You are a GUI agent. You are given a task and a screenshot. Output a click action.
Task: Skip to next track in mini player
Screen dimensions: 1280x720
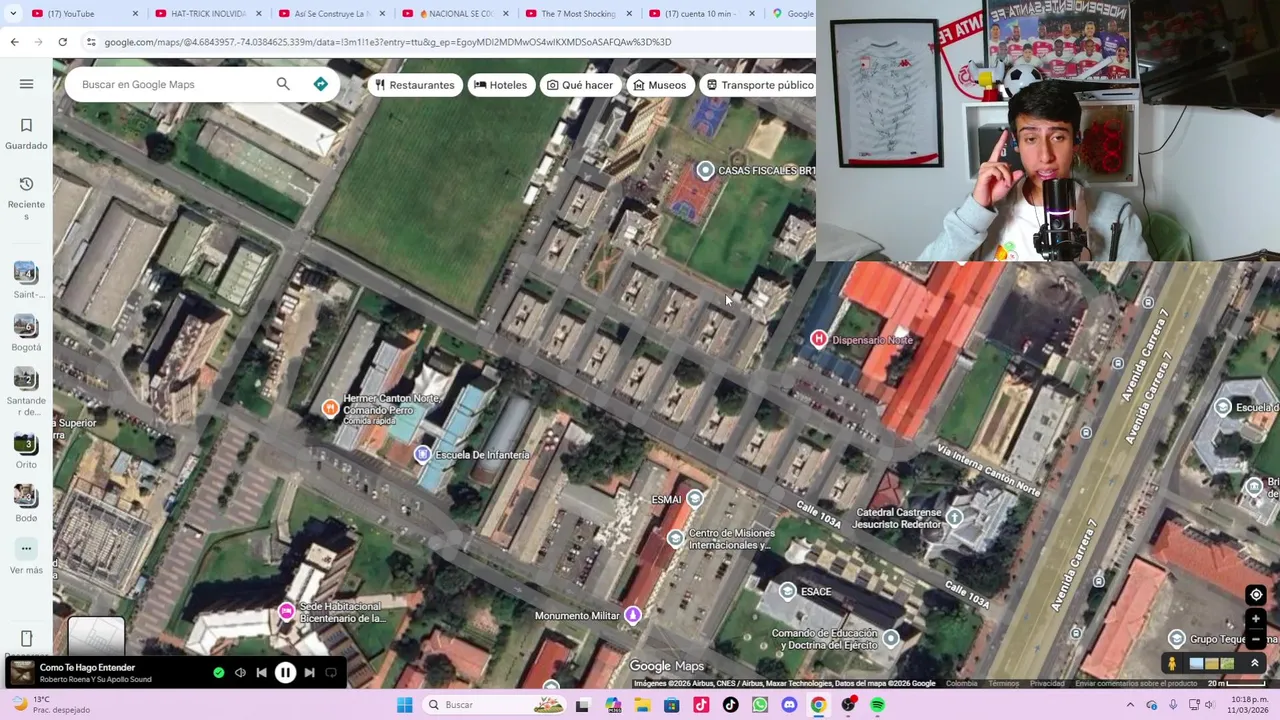[309, 673]
